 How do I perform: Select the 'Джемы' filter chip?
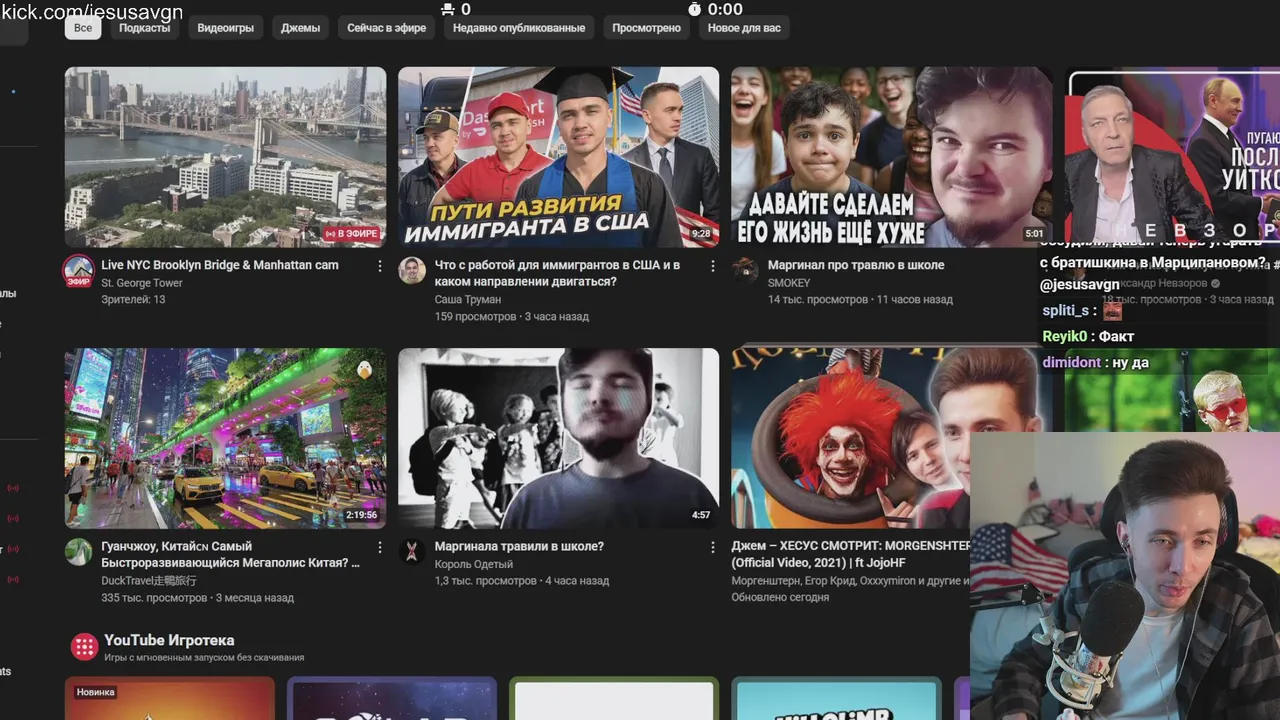300,28
